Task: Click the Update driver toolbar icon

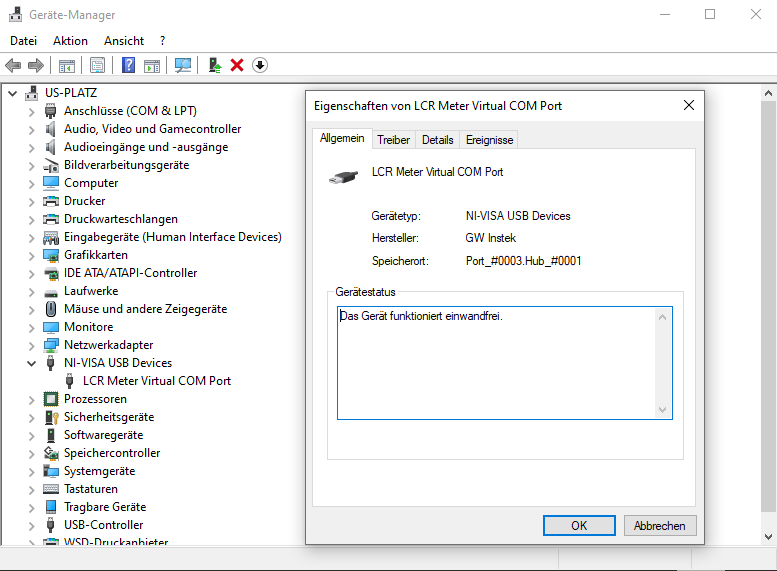Action: pyautogui.click(x=214, y=65)
